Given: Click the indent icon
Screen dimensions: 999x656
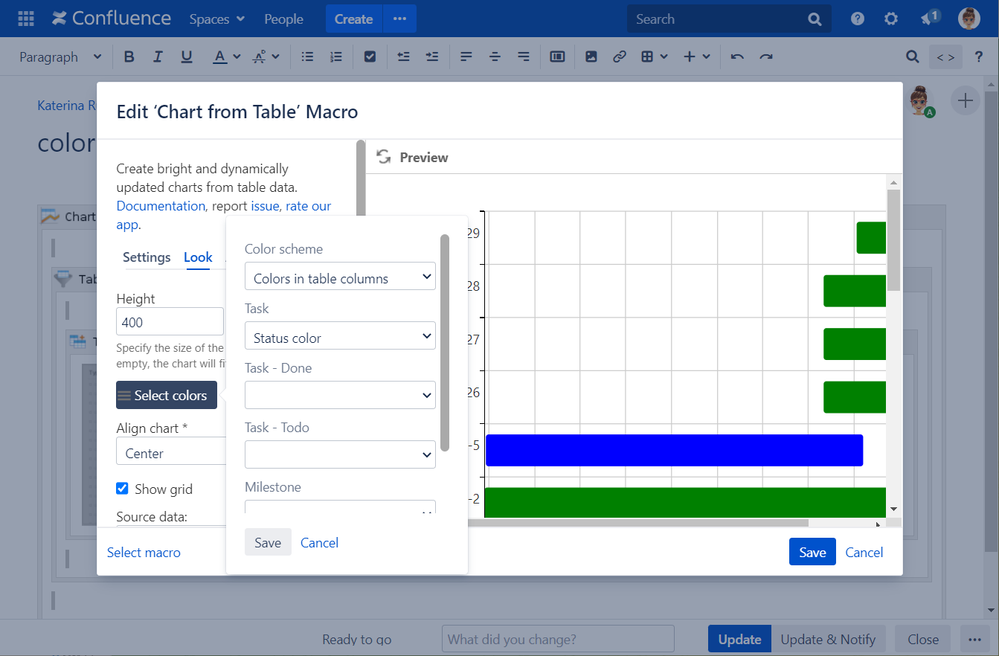Looking at the screenshot, I should tap(432, 57).
